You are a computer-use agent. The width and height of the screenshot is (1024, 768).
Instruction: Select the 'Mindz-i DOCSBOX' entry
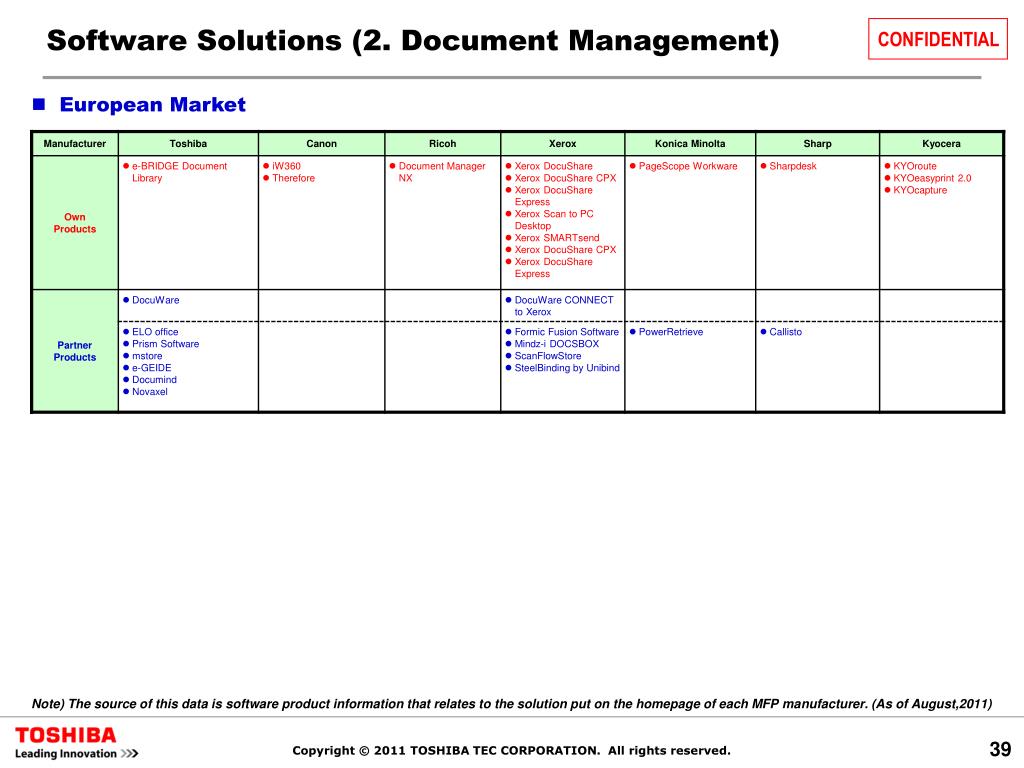(x=556, y=344)
